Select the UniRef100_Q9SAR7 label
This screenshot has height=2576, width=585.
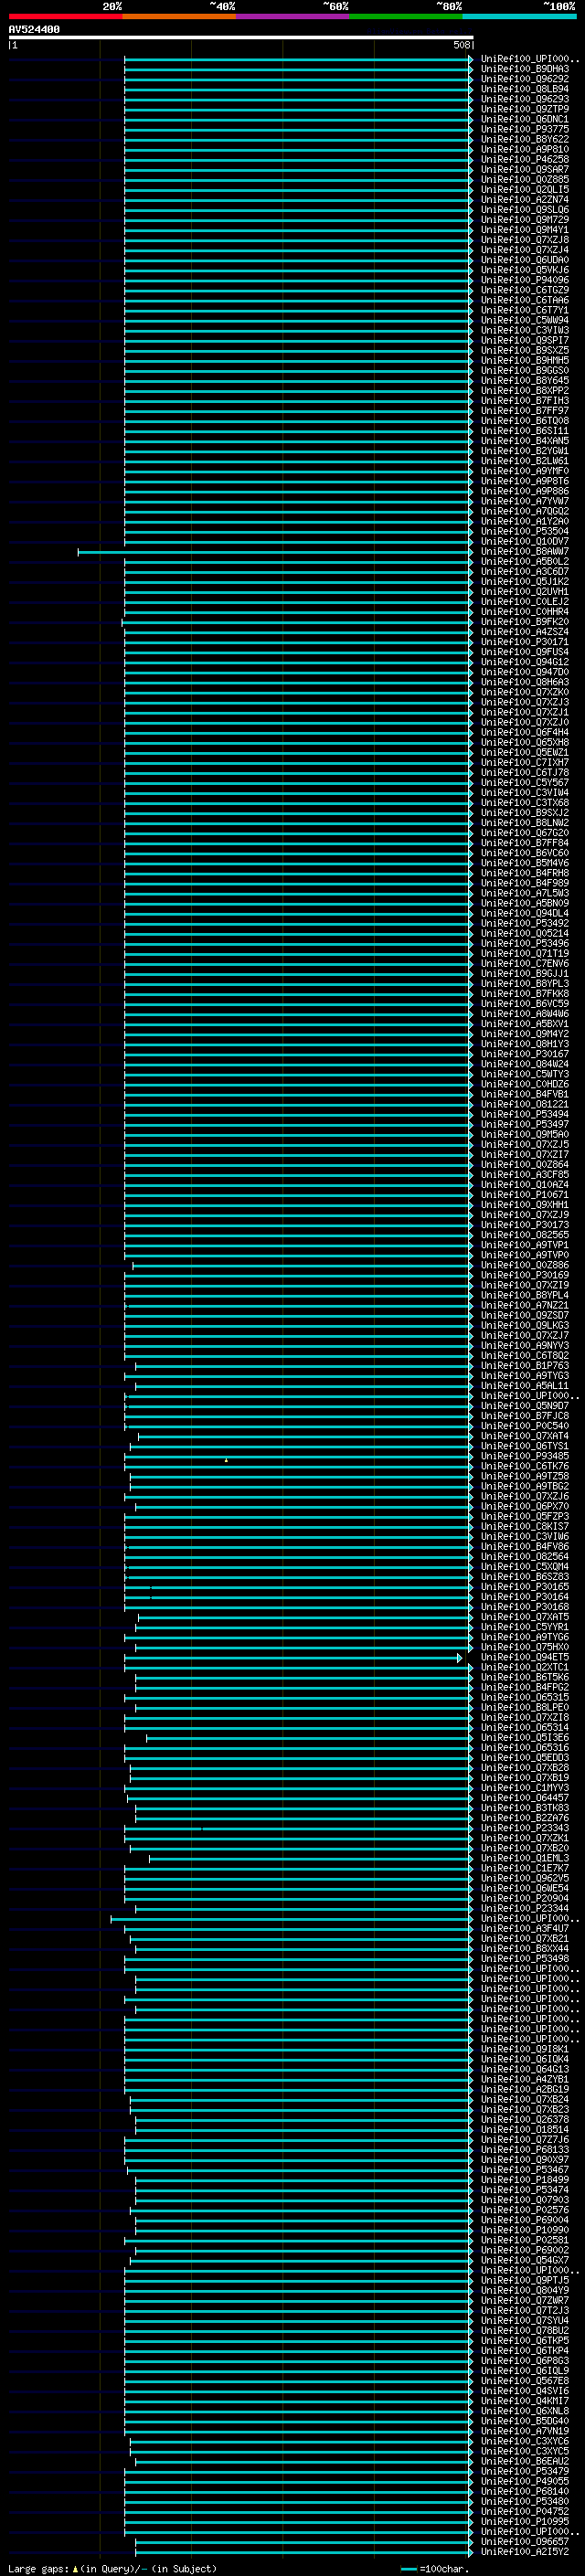525,169
